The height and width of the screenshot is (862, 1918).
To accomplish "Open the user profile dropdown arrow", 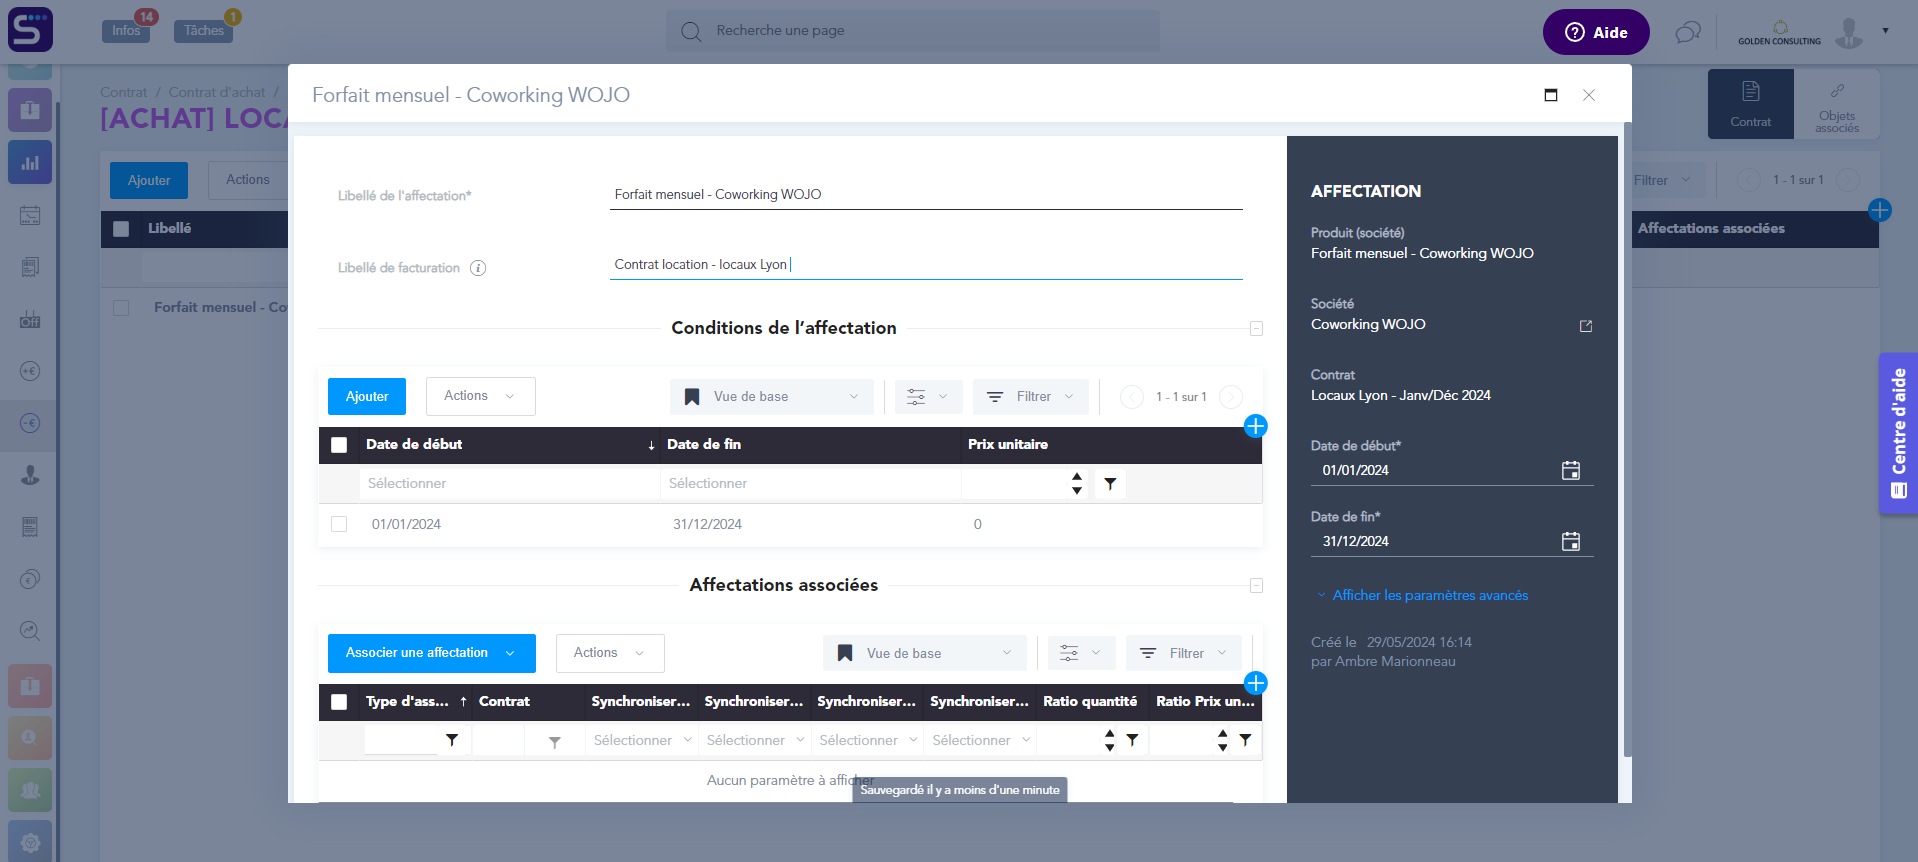I will [1885, 31].
